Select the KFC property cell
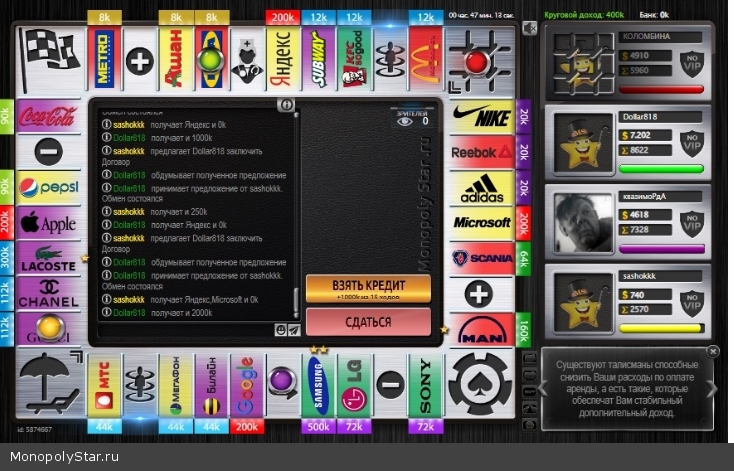Image resolution: width=734 pixels, height=471 pixels. click(x=354, y=59)
